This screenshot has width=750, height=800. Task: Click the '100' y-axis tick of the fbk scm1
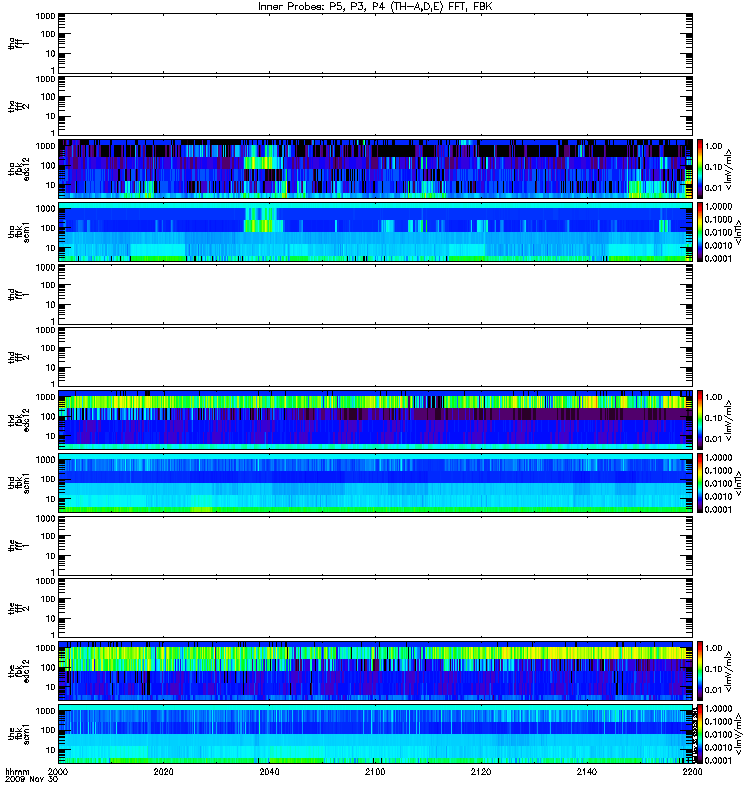pyautogui.click(x=48, y=730)
